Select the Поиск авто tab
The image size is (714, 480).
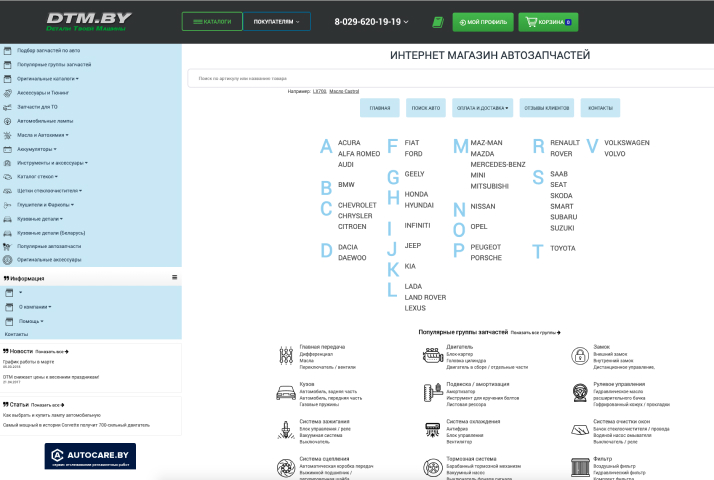click(x=426, y=108)
